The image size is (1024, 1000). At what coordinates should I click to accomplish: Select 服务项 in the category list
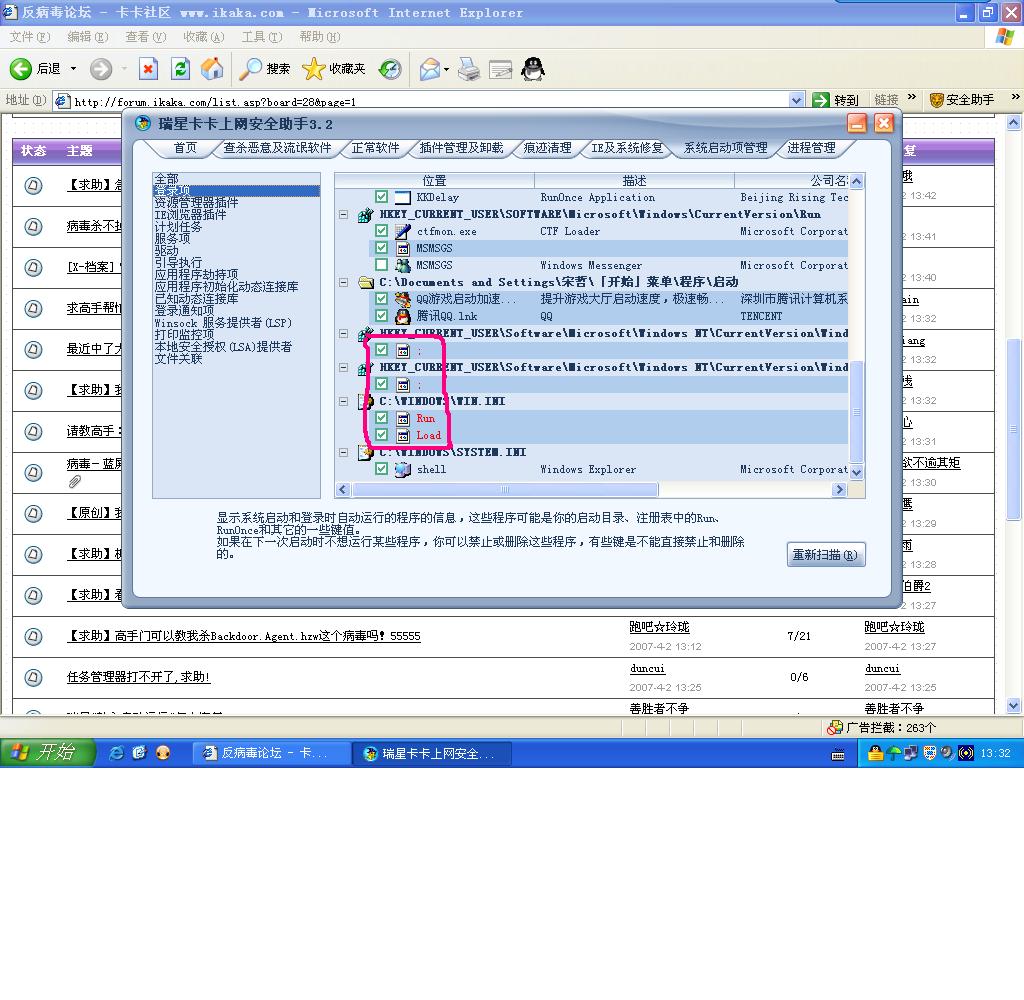172,238
